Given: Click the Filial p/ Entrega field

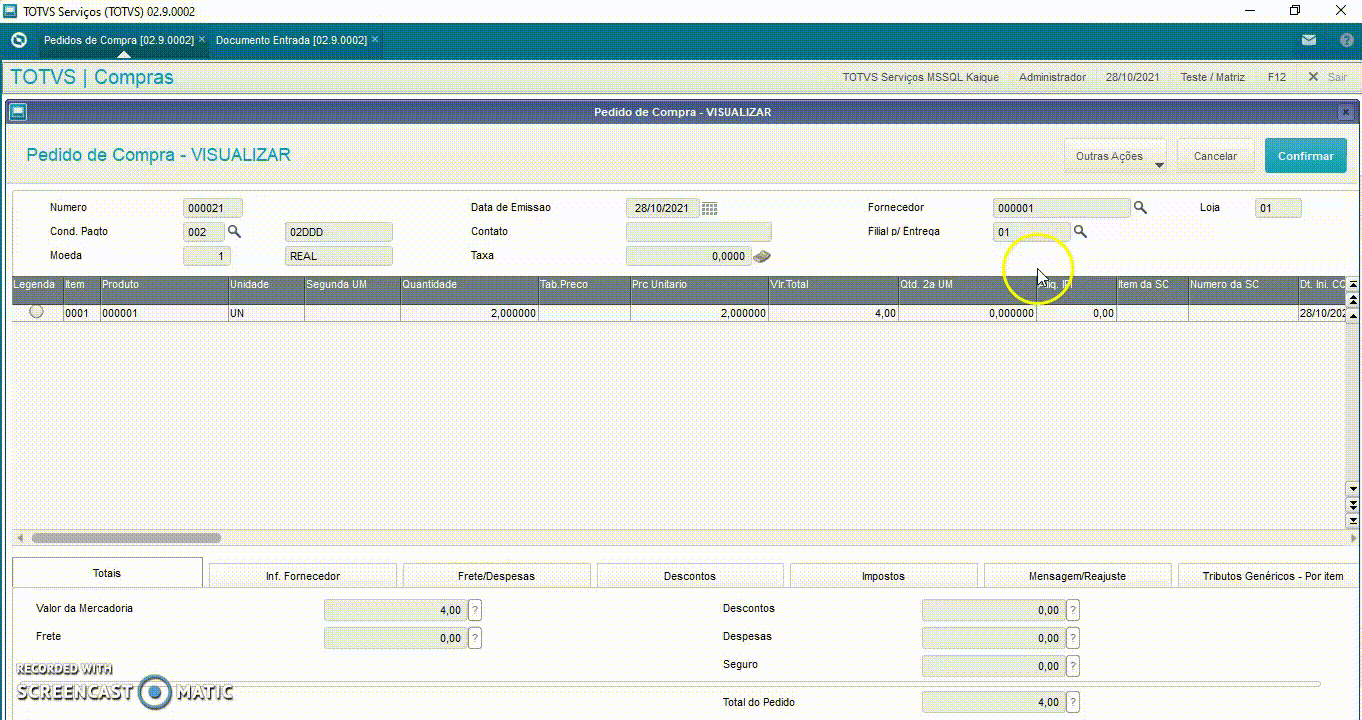Looking at the screenshot, I should coord(1032,232).
